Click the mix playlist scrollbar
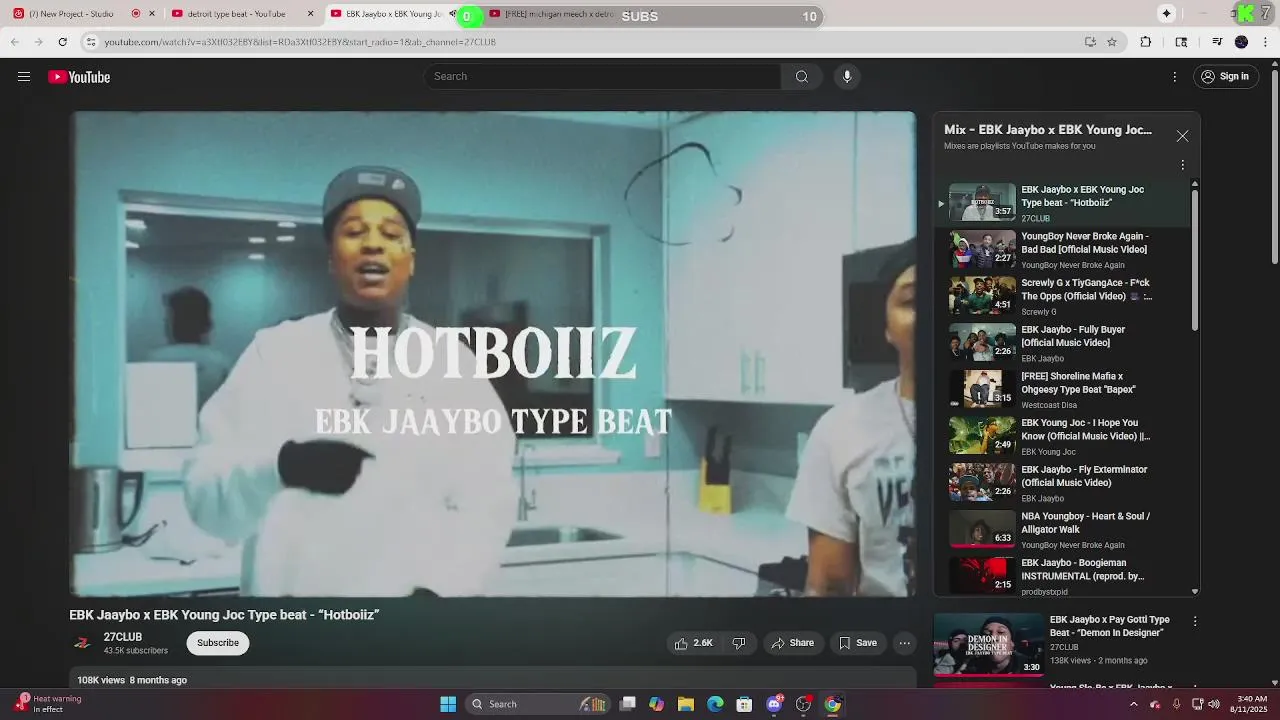 point(1195,260)
